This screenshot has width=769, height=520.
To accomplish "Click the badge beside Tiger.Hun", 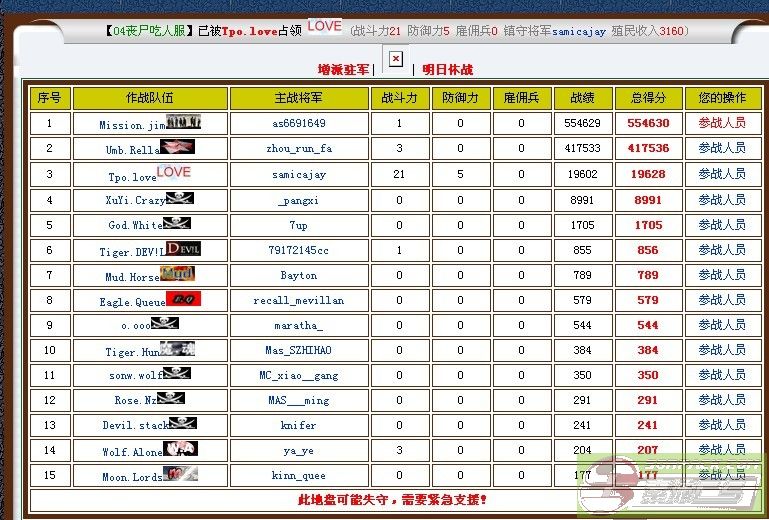I will 177,348.
